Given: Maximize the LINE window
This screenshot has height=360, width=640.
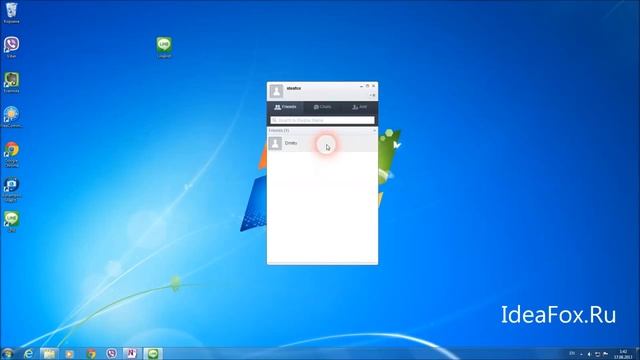Looking at the screenshot, I should (367, 86).
